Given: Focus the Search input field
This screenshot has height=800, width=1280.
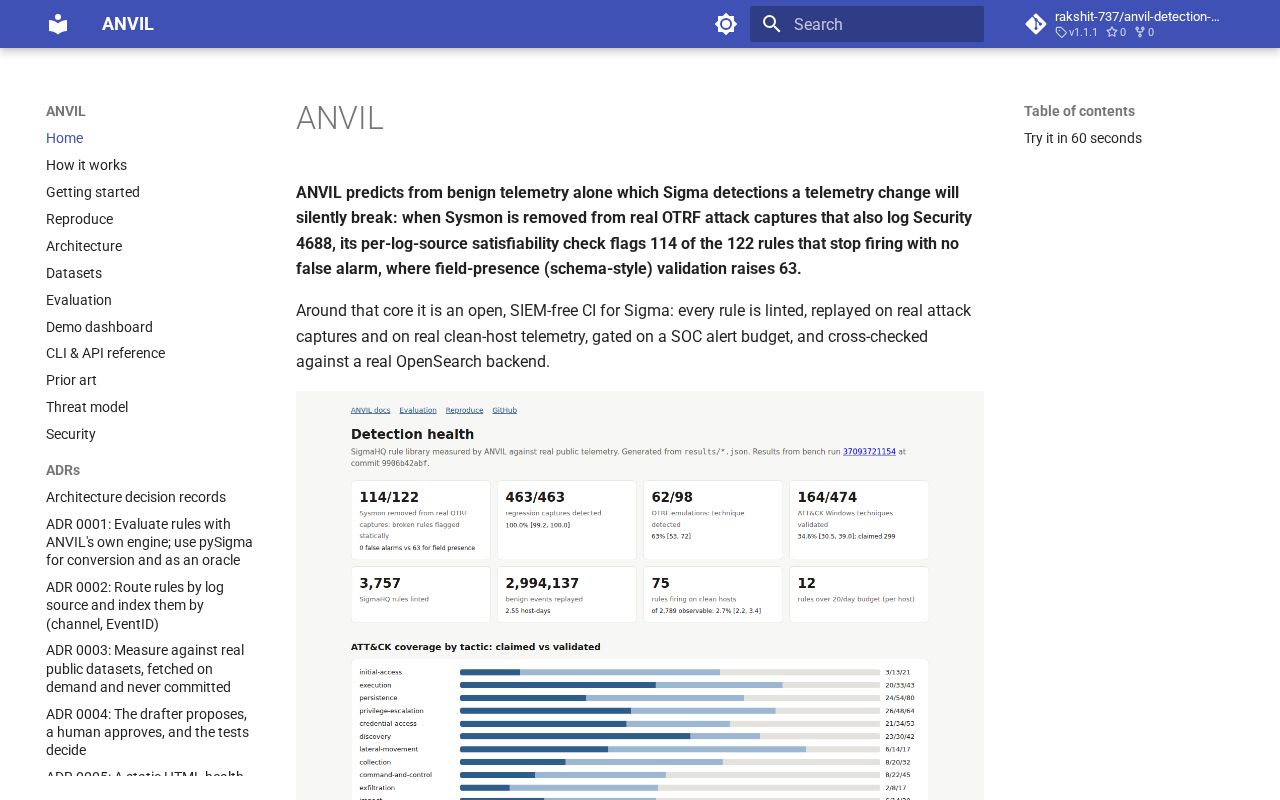Looking at the screenshot, I should (x=867, y=24).
